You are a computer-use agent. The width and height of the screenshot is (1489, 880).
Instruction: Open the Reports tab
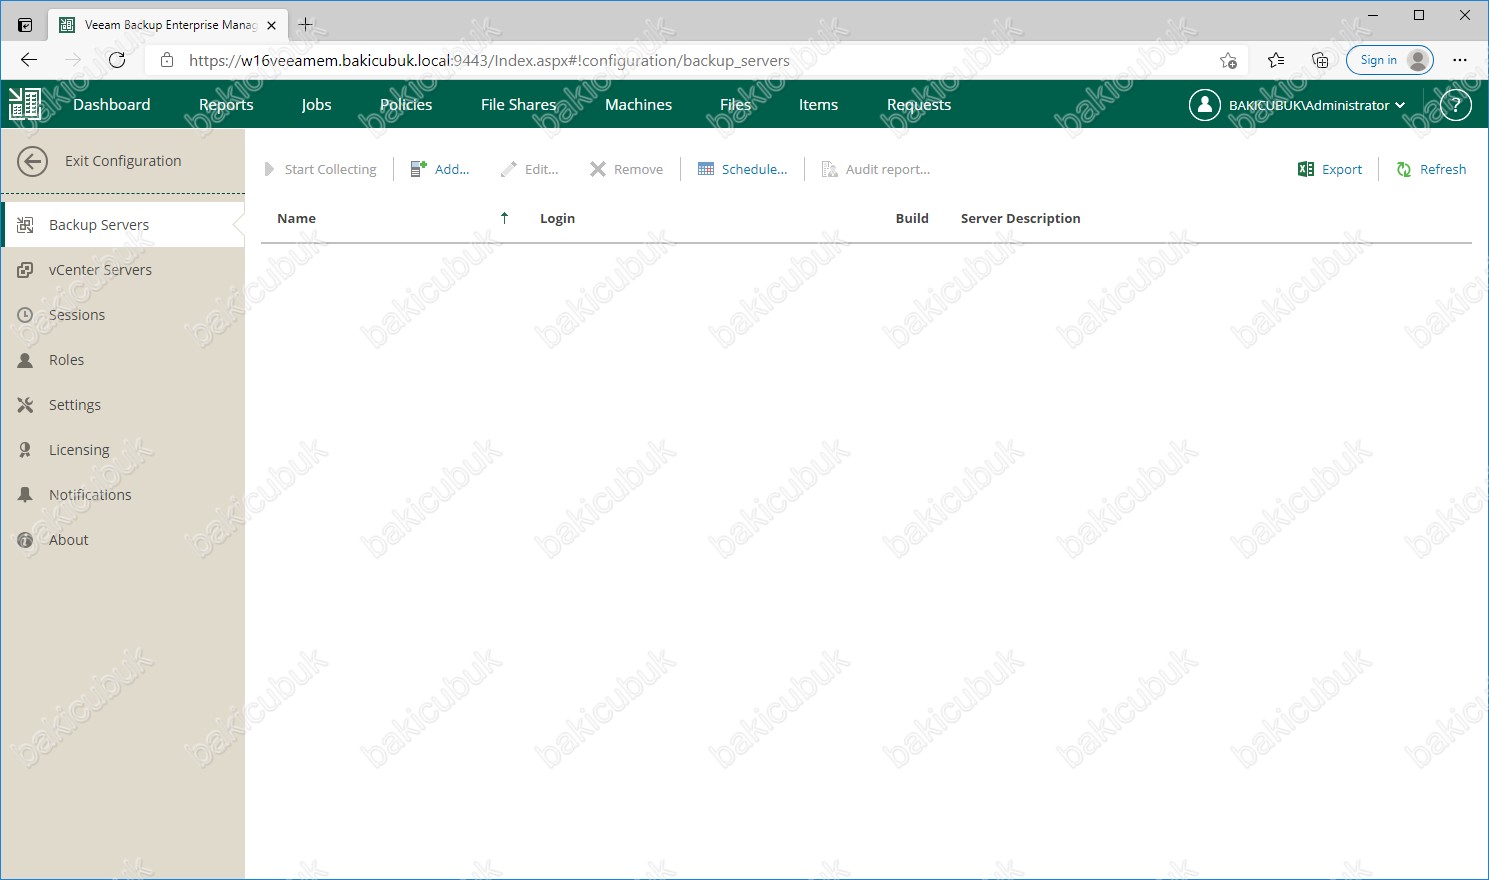coord(226,104)
